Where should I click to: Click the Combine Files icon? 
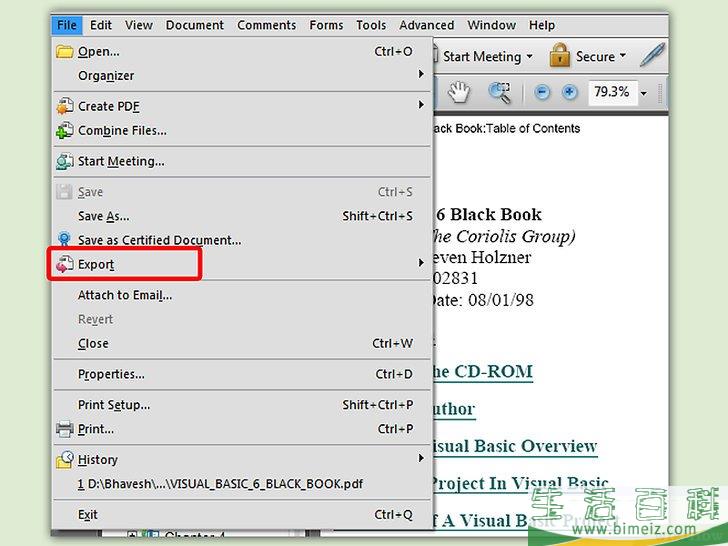[65, 130]
